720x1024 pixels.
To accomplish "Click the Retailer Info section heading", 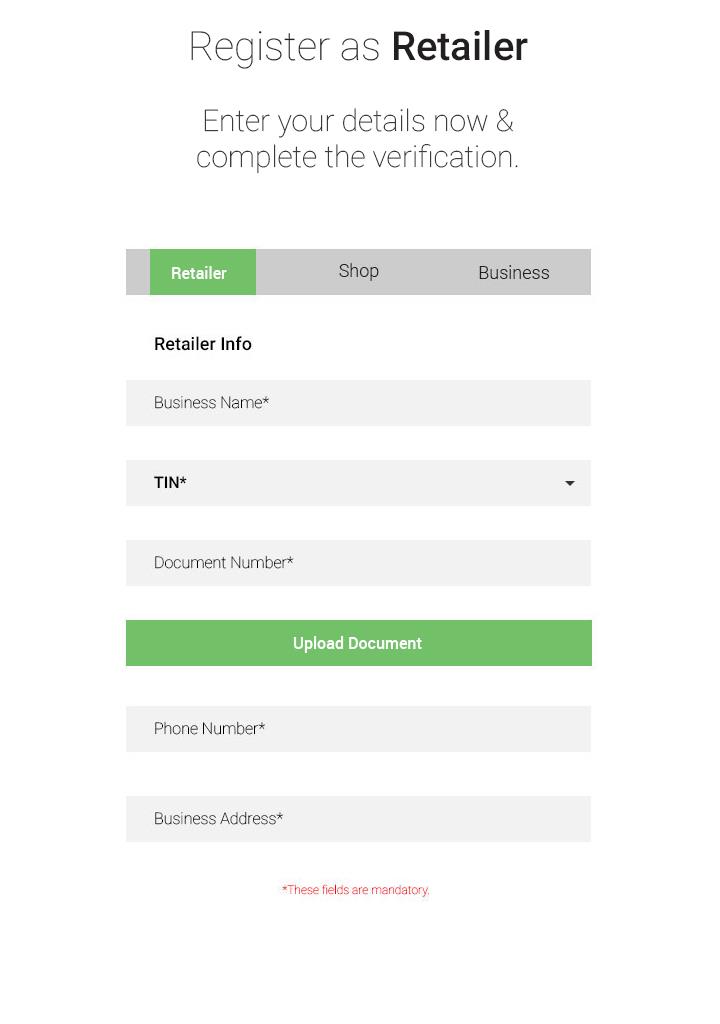I will point(203,344).
